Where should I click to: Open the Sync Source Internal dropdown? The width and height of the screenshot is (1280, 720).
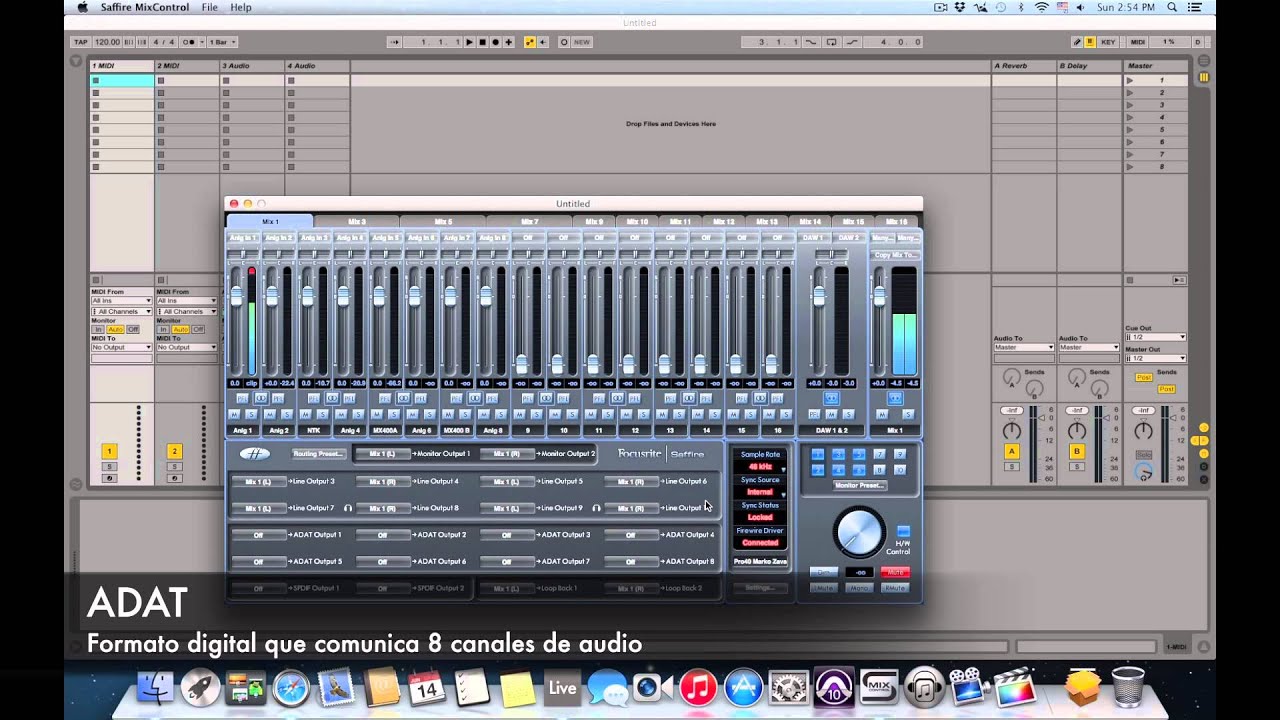tap(761, 492)
